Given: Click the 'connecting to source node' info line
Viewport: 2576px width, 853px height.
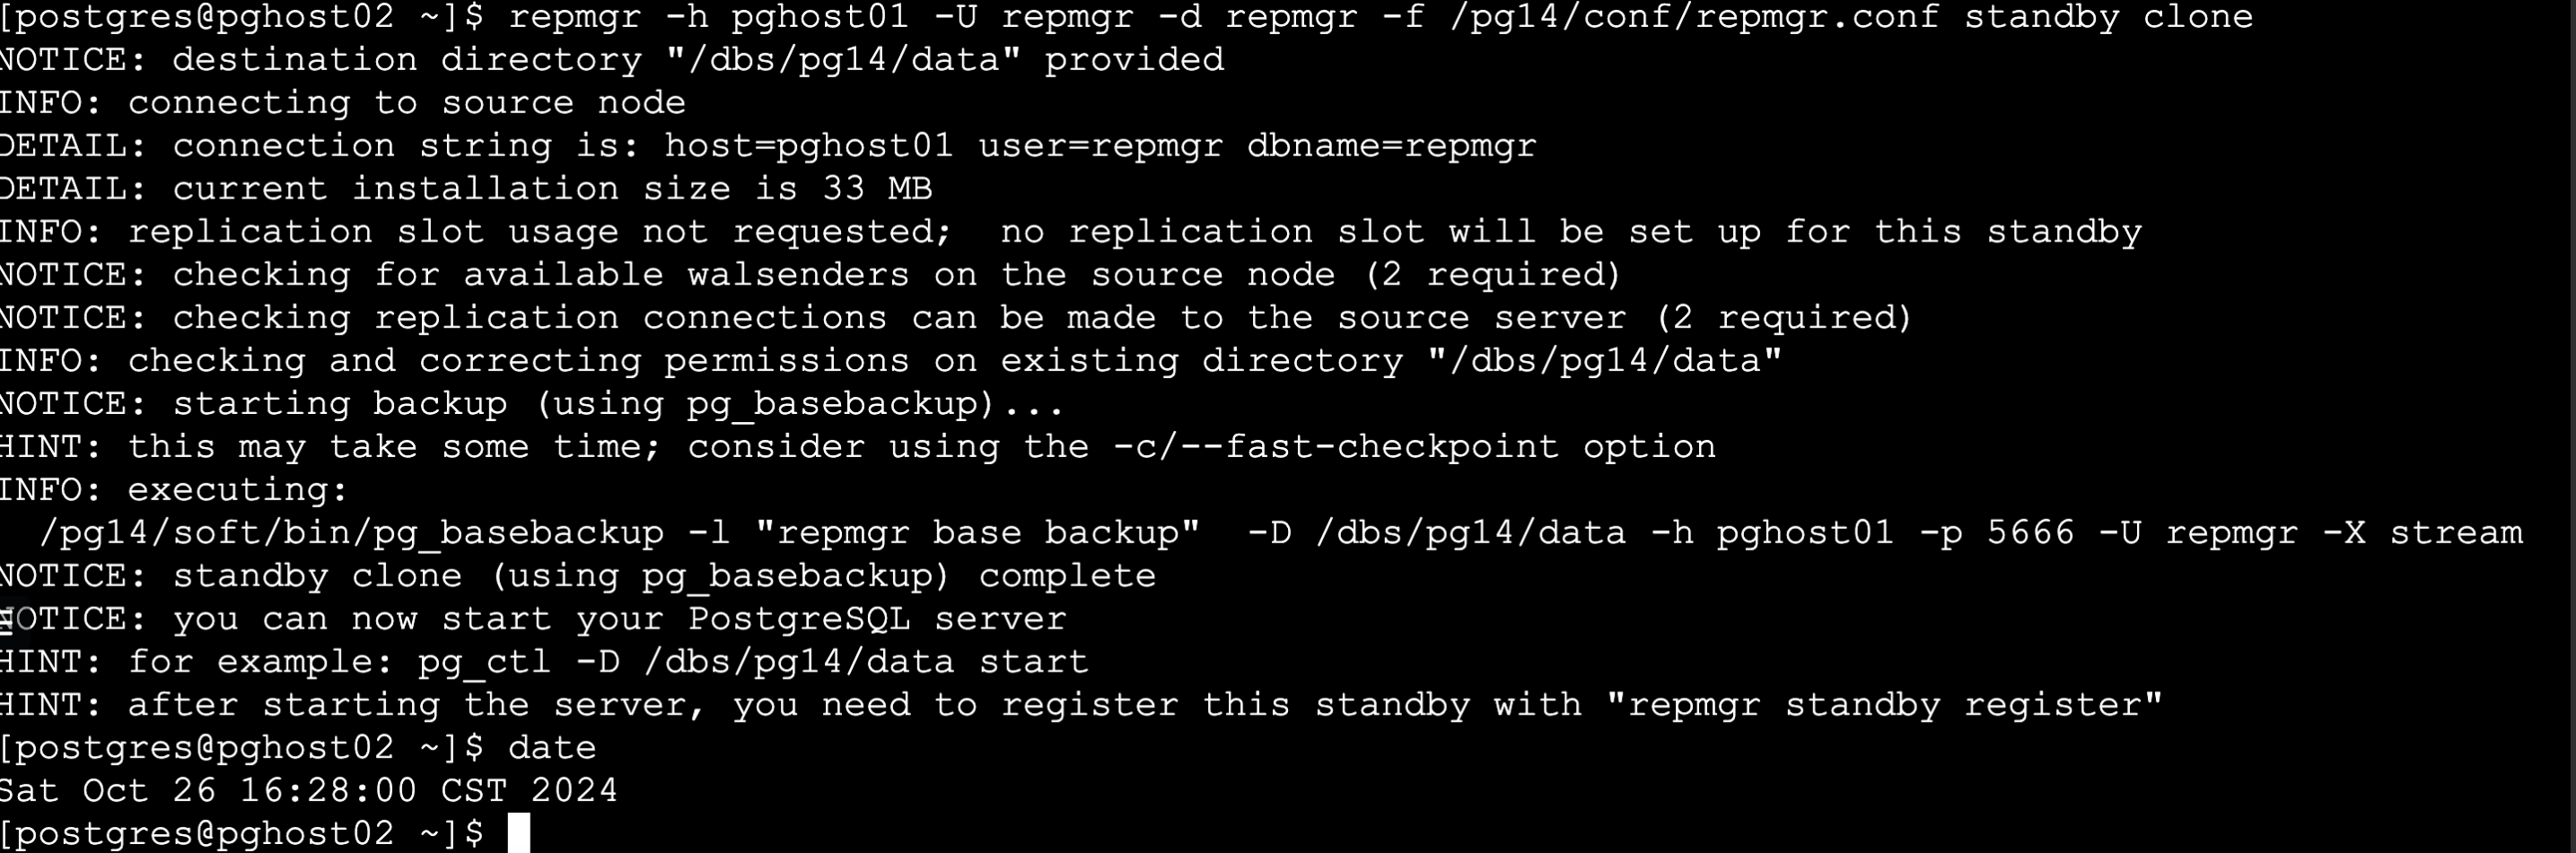Looking at the screenshot, I should click(x=406, y=103).
